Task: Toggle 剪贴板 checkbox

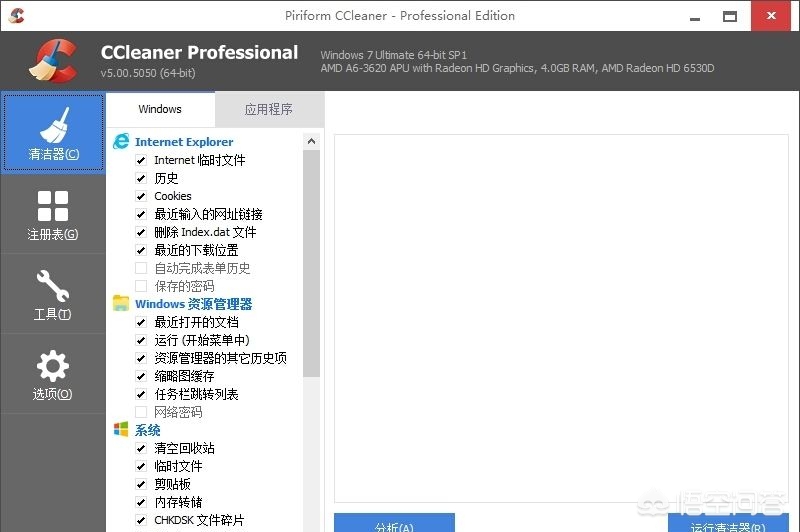Action: 141,484
